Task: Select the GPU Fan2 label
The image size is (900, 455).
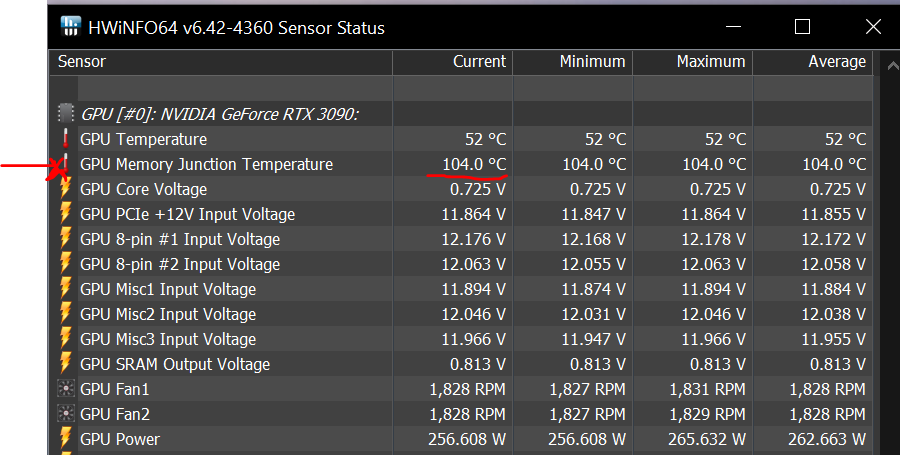Action: (115, 414)
